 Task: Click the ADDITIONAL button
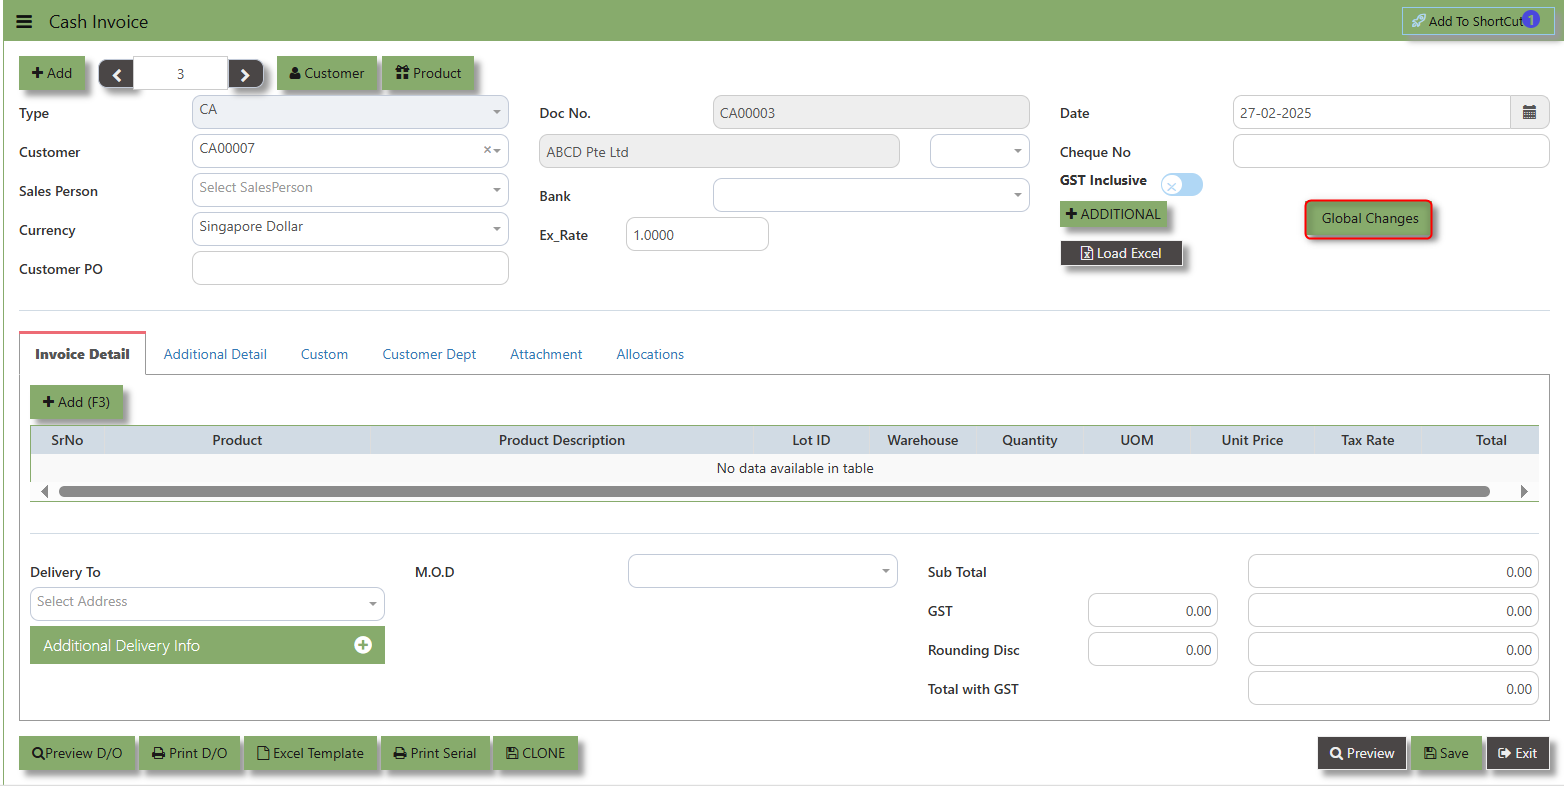coord(1113,214)
